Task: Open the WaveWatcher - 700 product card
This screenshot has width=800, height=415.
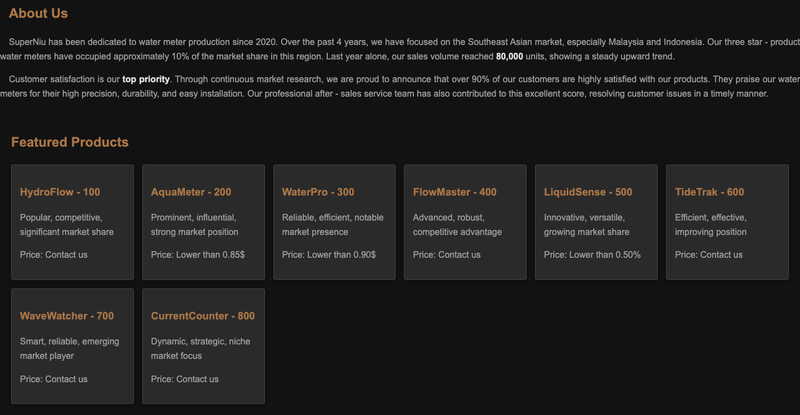Action: (72, 346)
